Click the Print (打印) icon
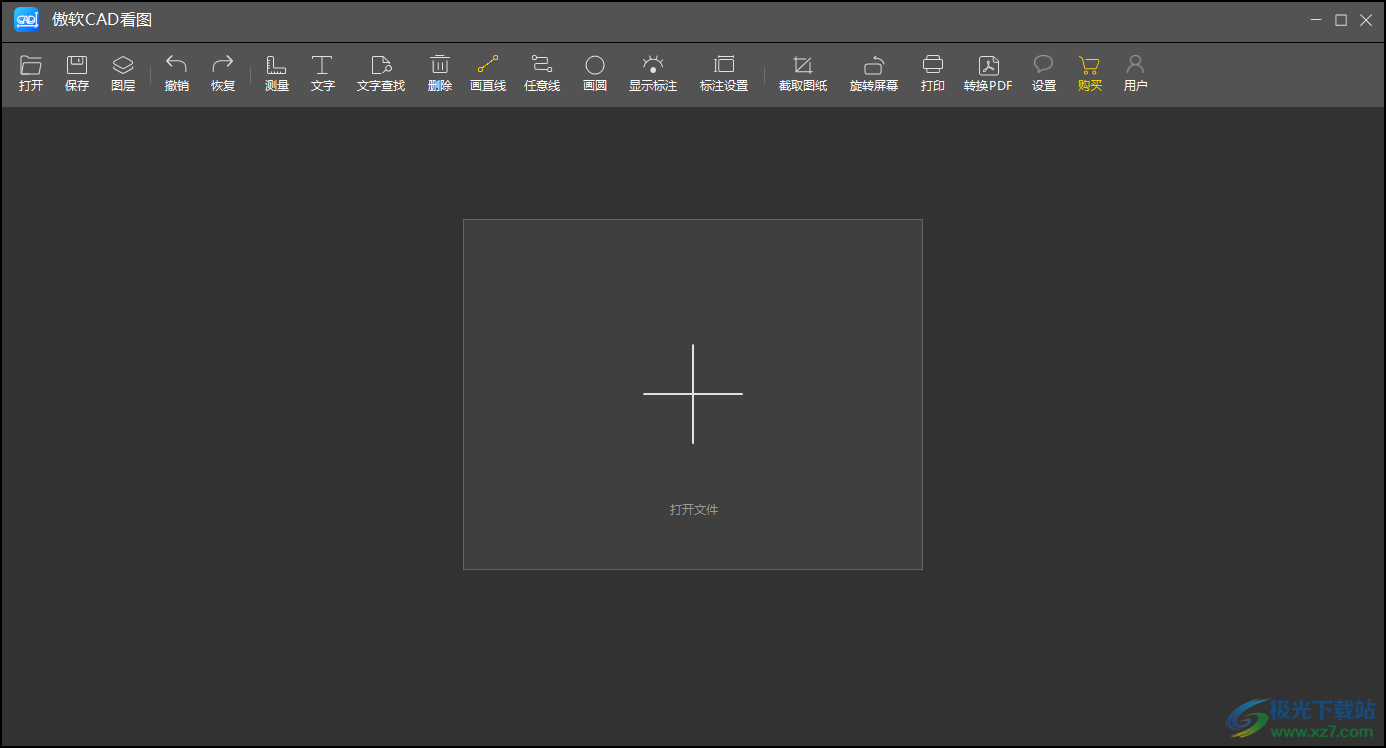 (x=933, y=66)
